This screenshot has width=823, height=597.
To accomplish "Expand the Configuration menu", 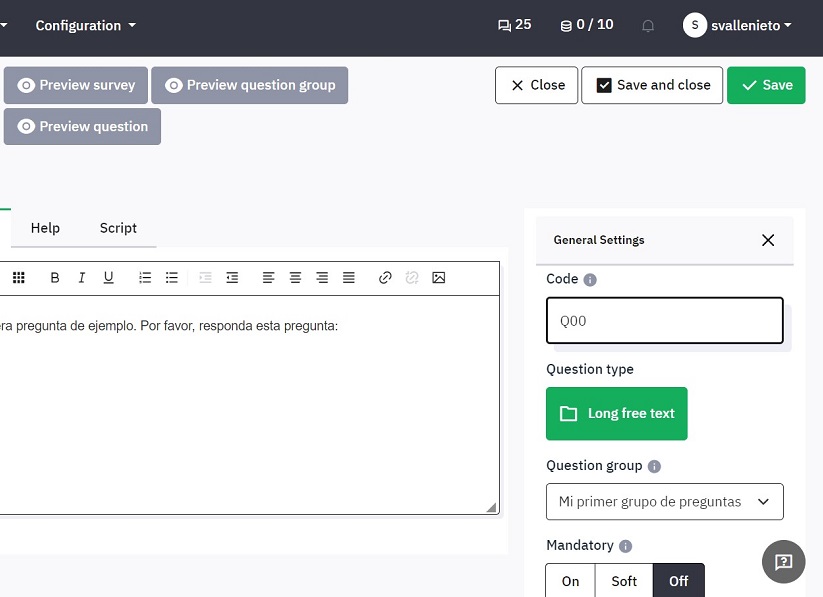I will point(85,26).
